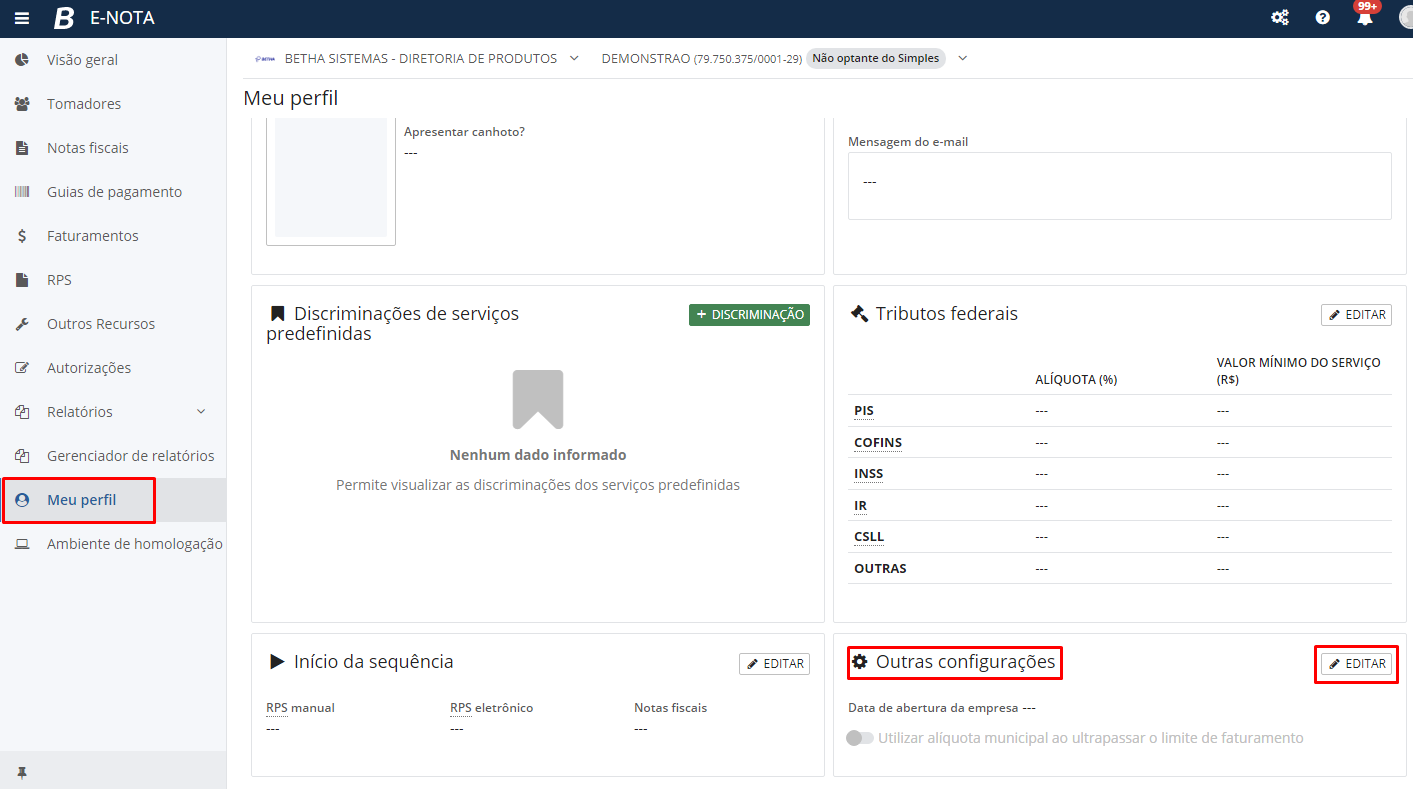Click the RPS manual label
This screenshot has height=789, width=1413.
click(300, 708)
